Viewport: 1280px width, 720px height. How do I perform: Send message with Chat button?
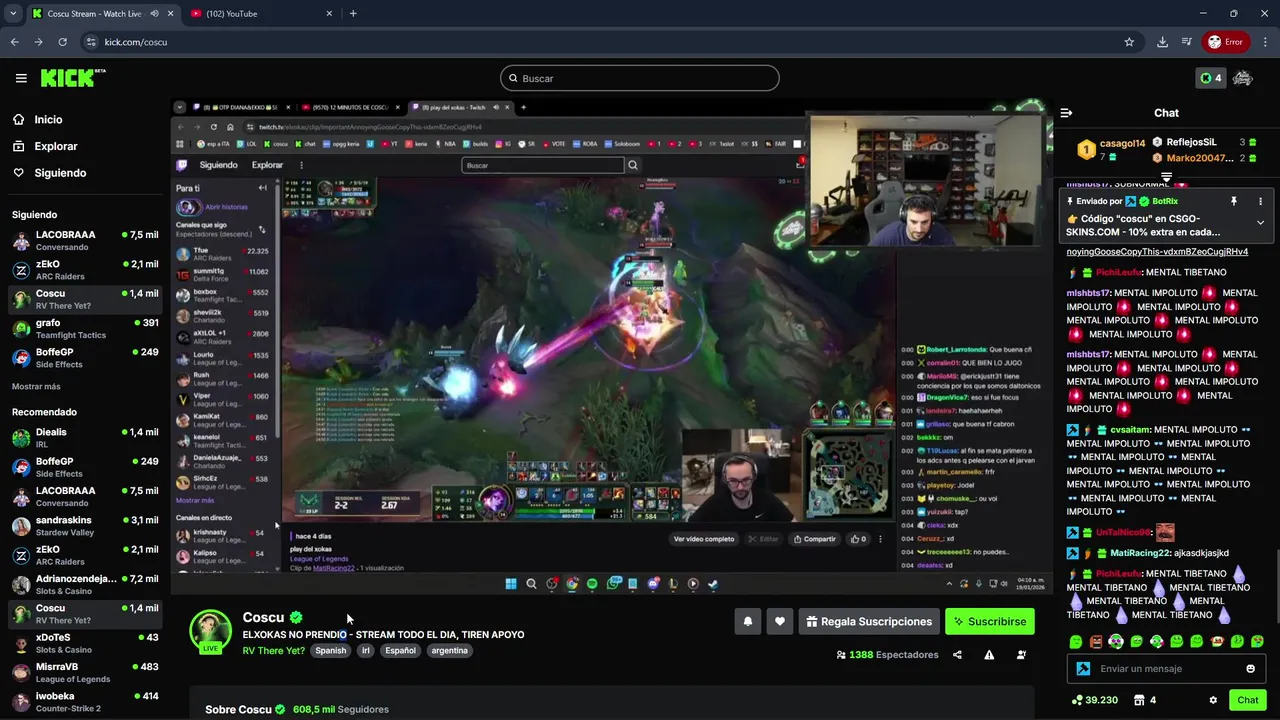click(1247, 700)
